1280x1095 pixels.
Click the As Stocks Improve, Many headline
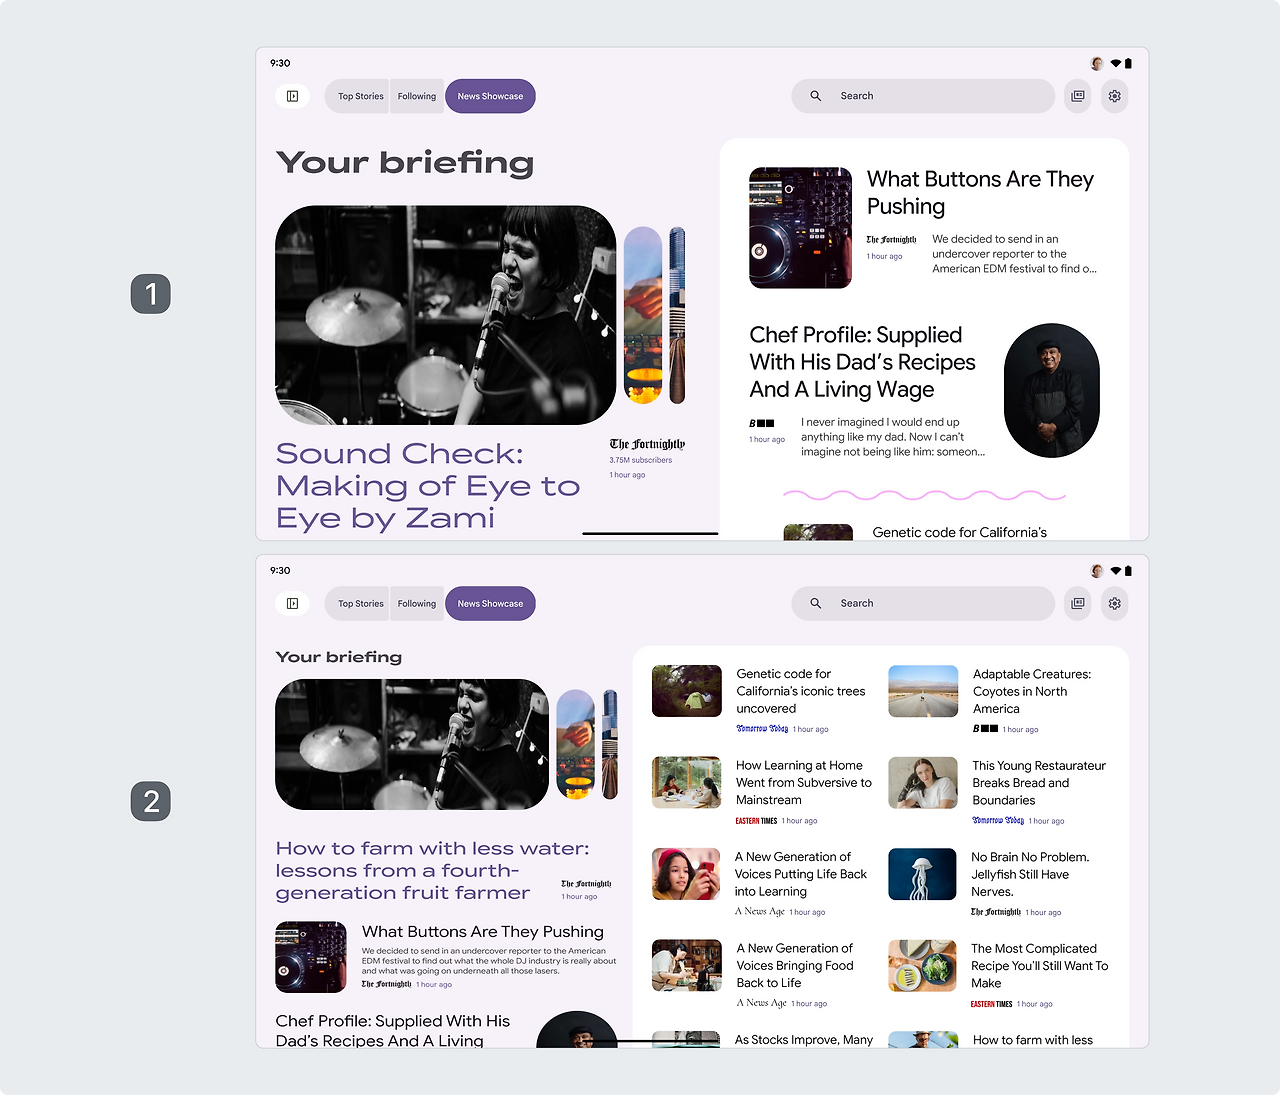pyautogui.click(x=804, y=1040)
